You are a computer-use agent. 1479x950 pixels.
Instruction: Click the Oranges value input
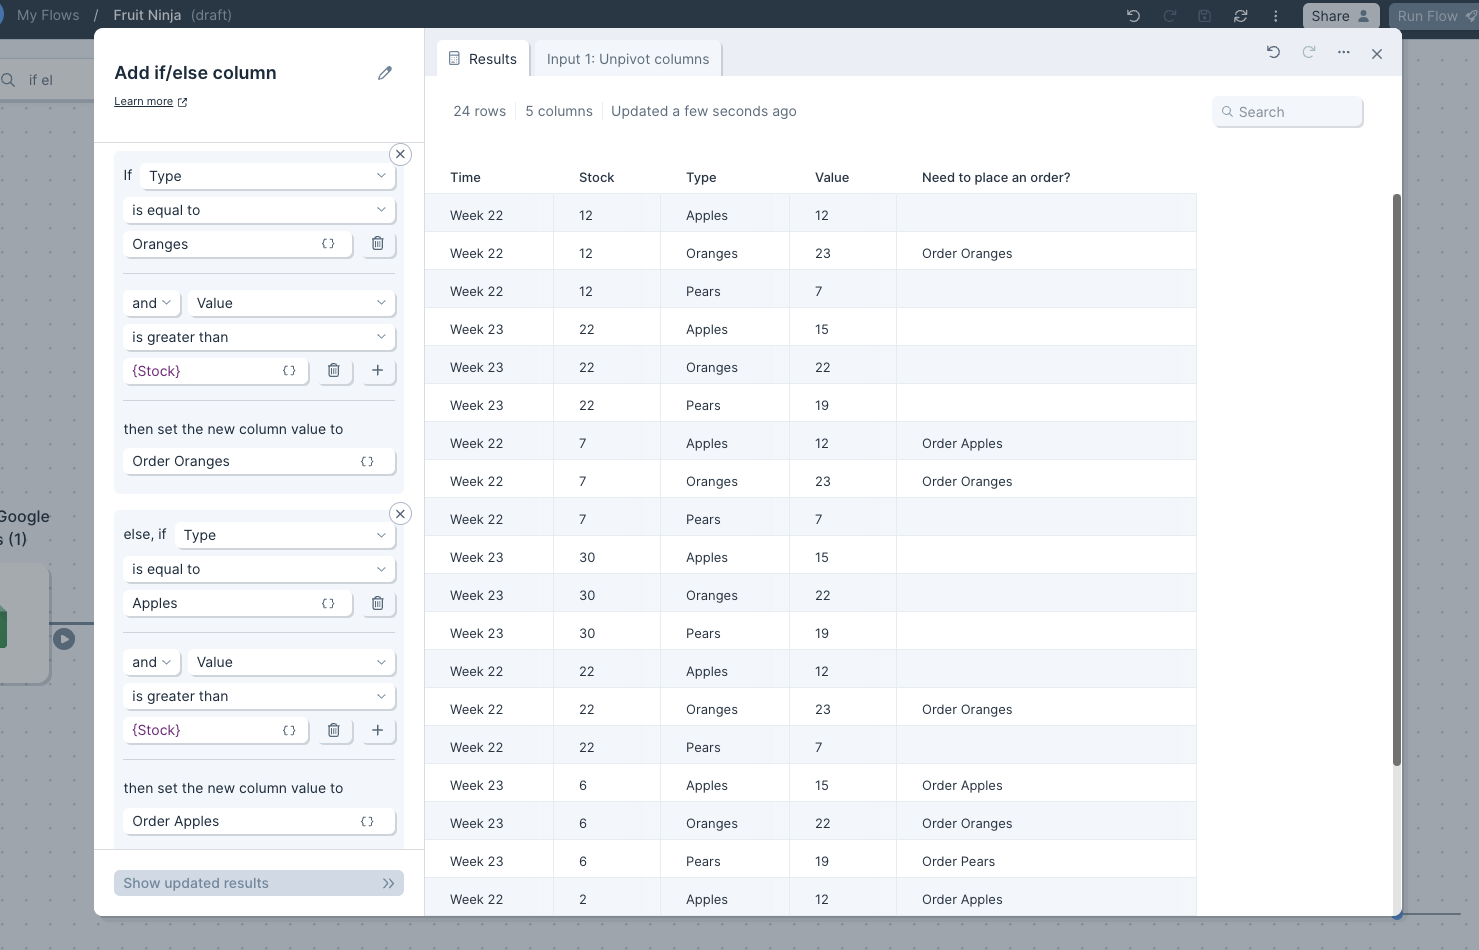coord(238,244)
